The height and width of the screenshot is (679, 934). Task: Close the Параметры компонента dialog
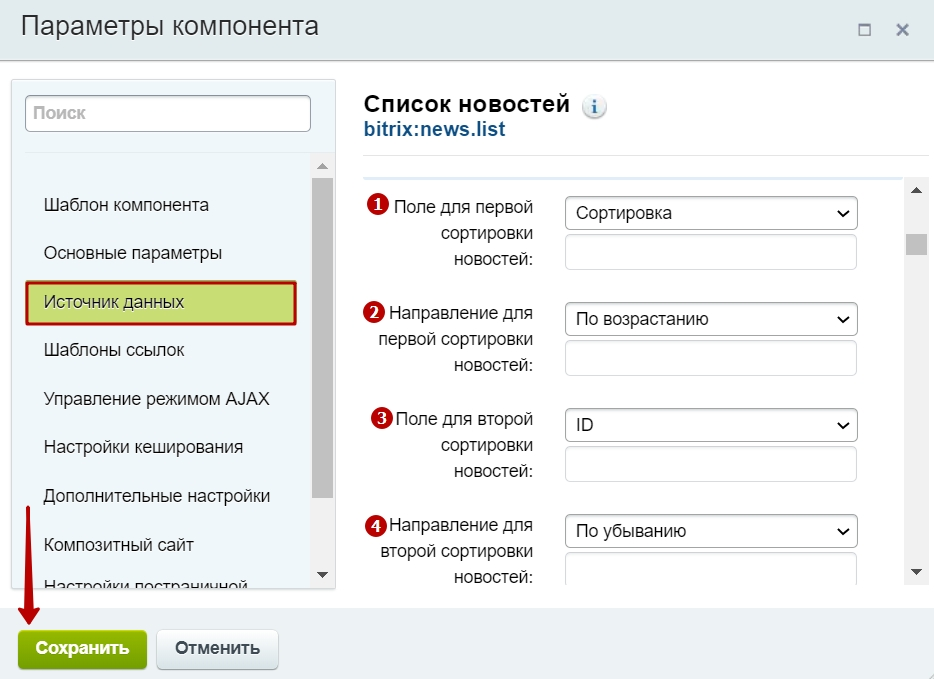[x=902, y=30]
